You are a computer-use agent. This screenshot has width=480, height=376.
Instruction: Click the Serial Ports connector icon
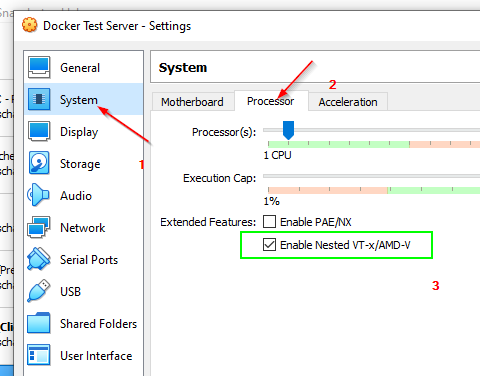coord(39,259)
